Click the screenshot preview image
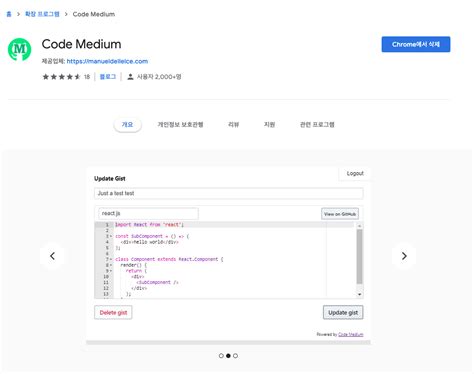 (228, 256)
